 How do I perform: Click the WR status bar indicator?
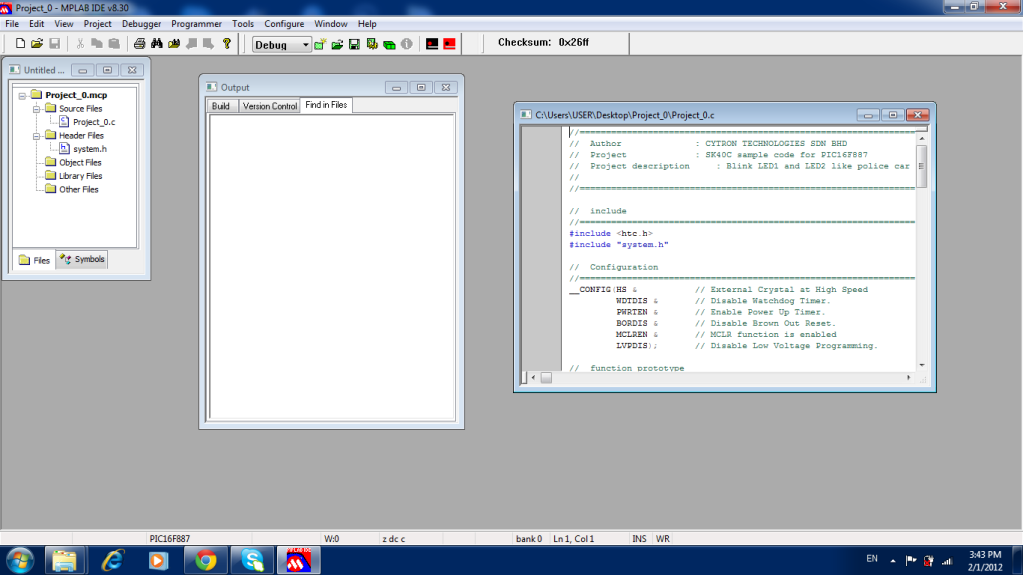[663, 539]
